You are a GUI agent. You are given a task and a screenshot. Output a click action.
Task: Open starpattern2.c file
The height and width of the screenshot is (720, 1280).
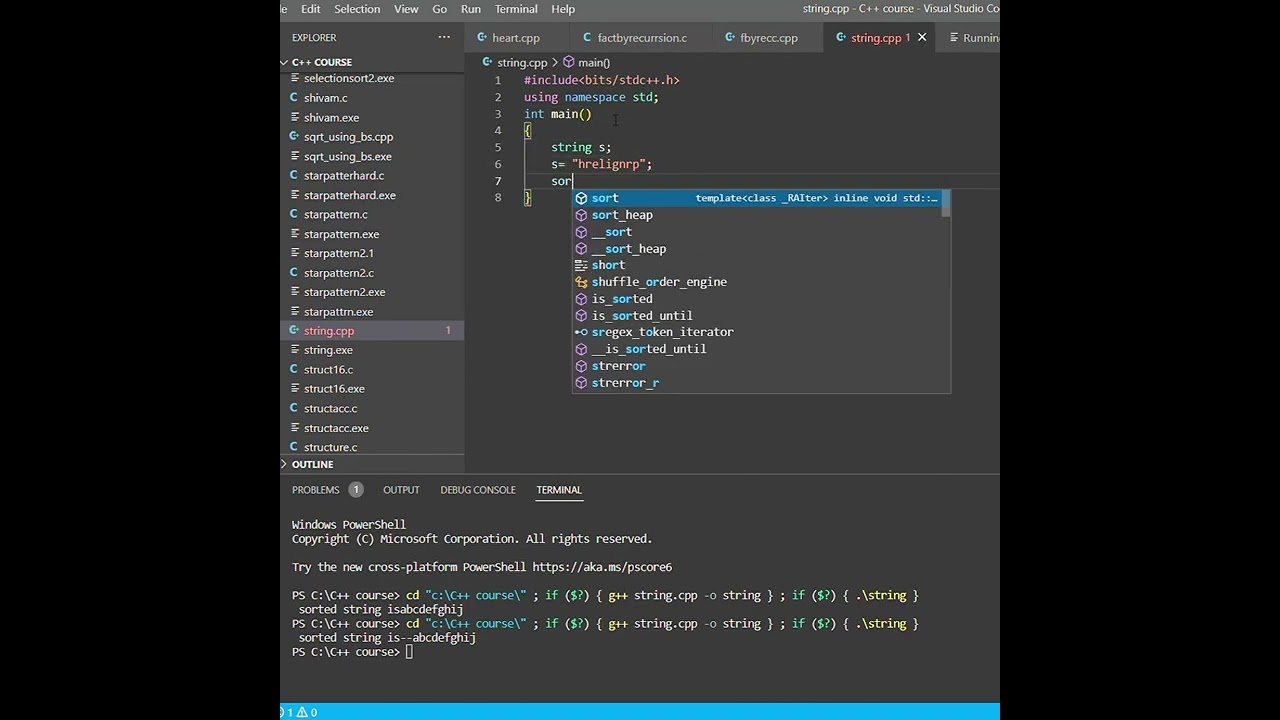[x=339, y=273]
